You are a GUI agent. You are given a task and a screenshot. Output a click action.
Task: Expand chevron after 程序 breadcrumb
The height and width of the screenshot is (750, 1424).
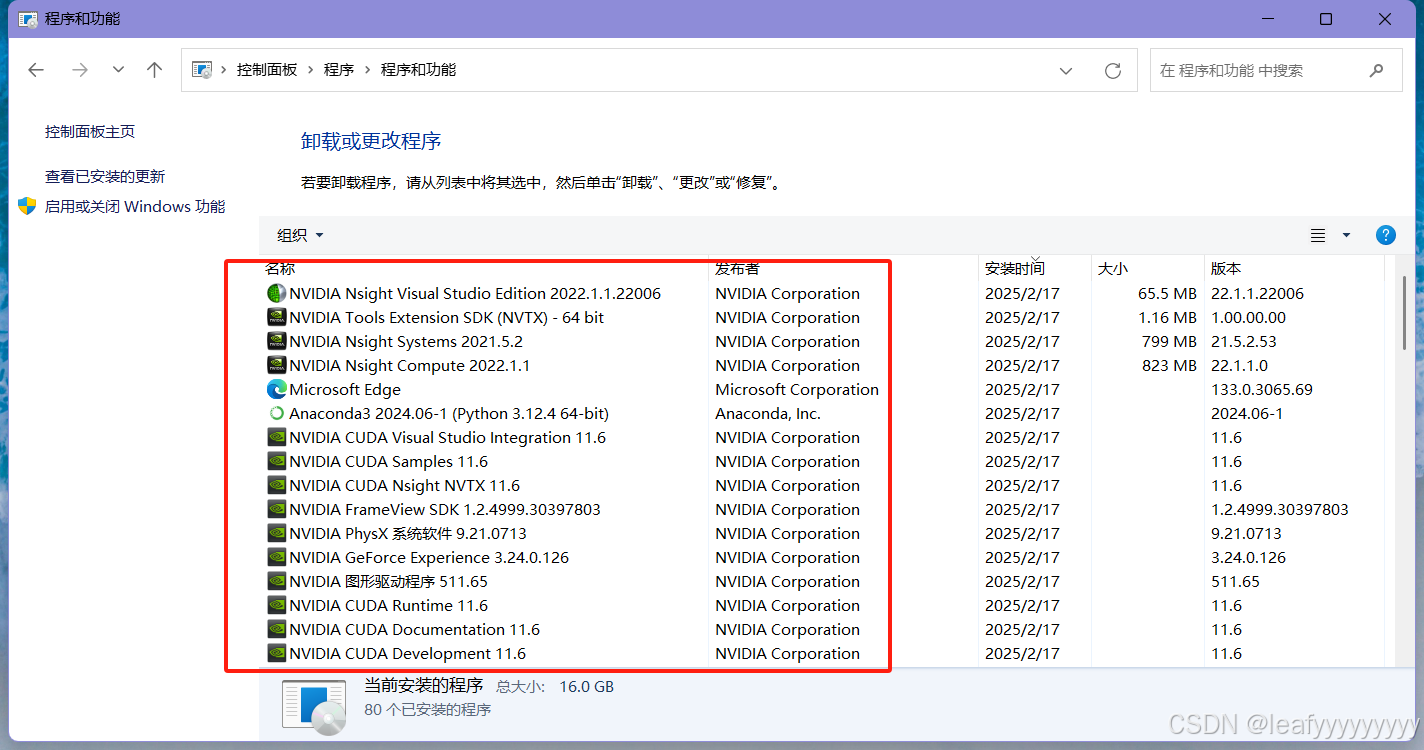367,70
